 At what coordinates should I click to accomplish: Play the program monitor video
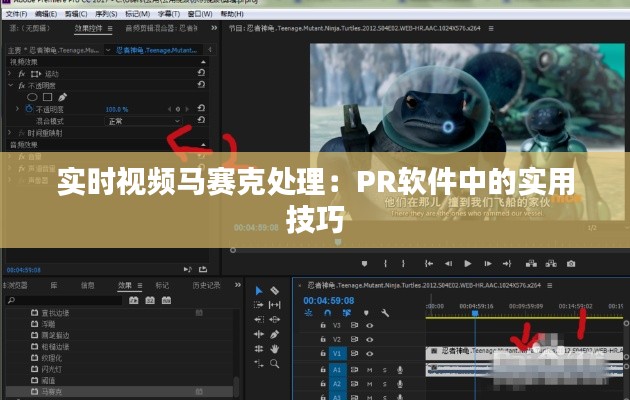point(467,263)
